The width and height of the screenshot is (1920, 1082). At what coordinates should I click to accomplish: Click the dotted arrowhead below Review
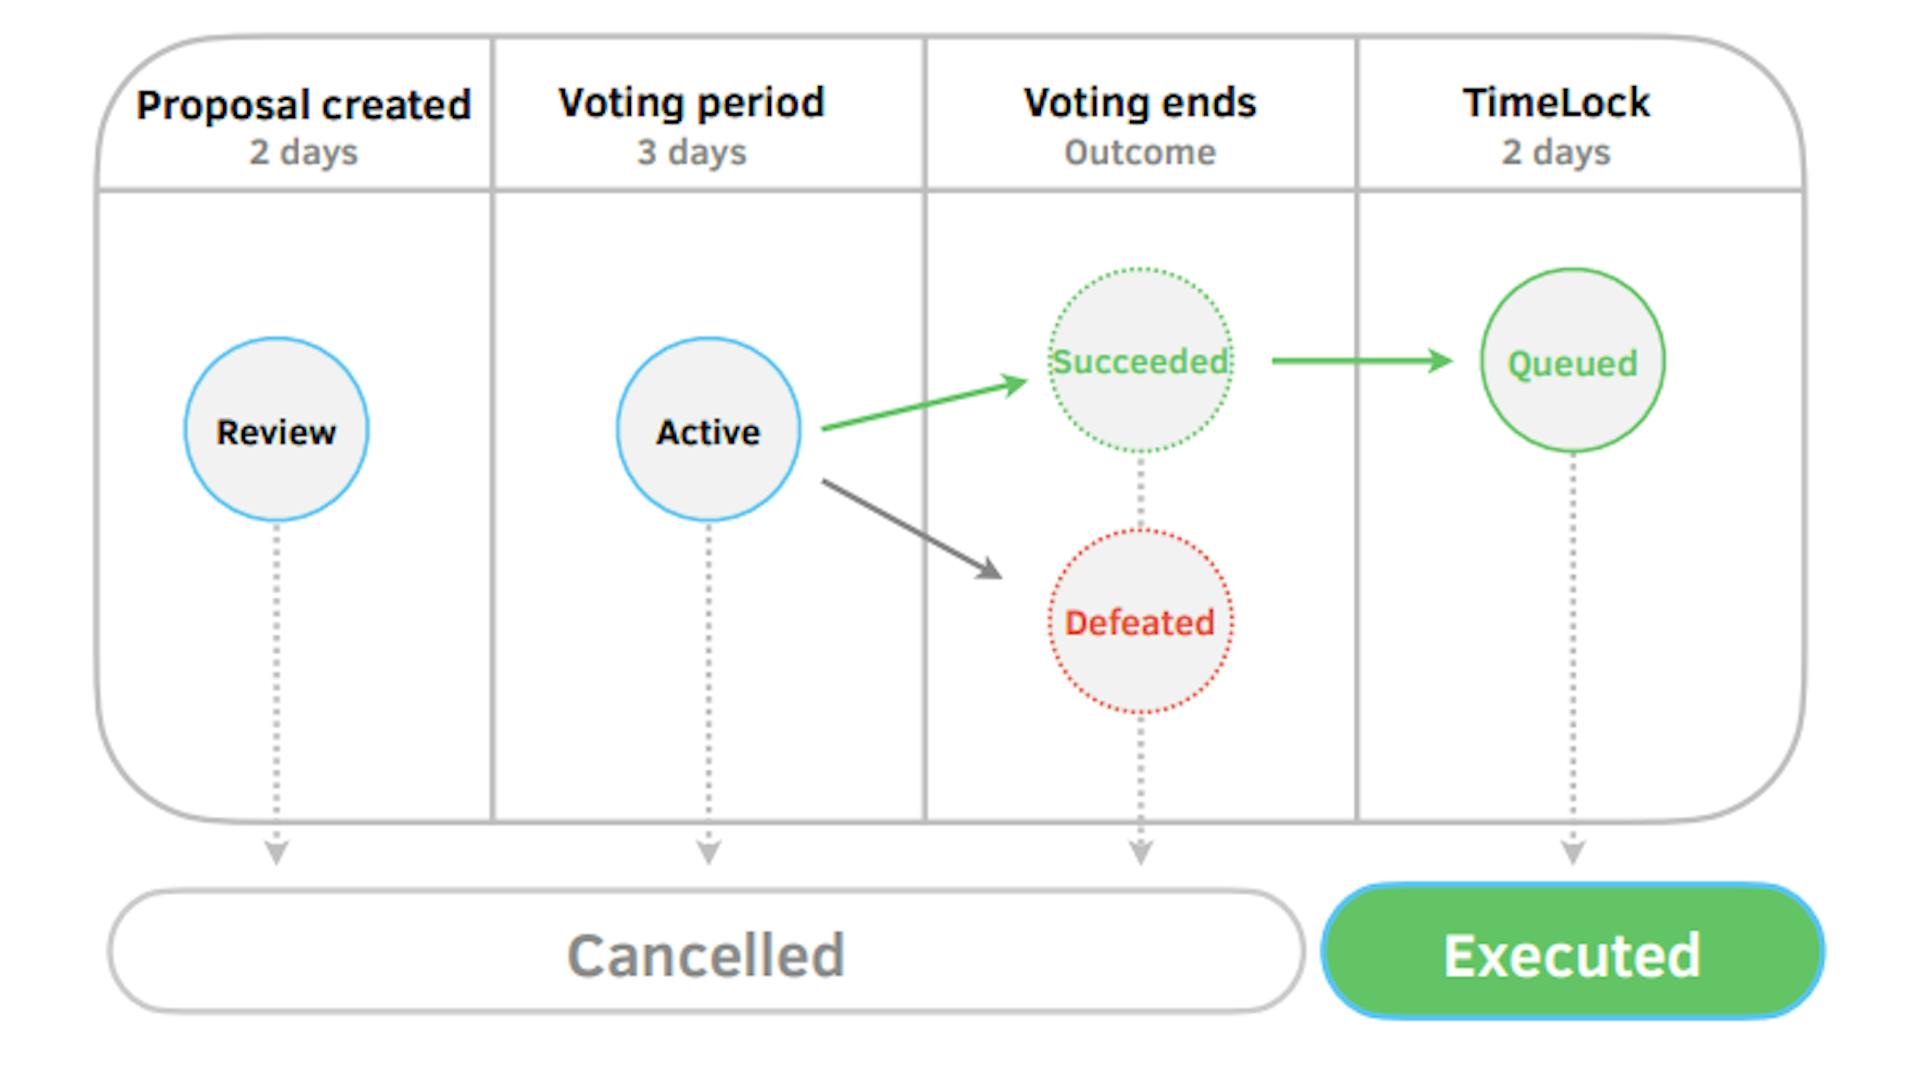(276, 852)
